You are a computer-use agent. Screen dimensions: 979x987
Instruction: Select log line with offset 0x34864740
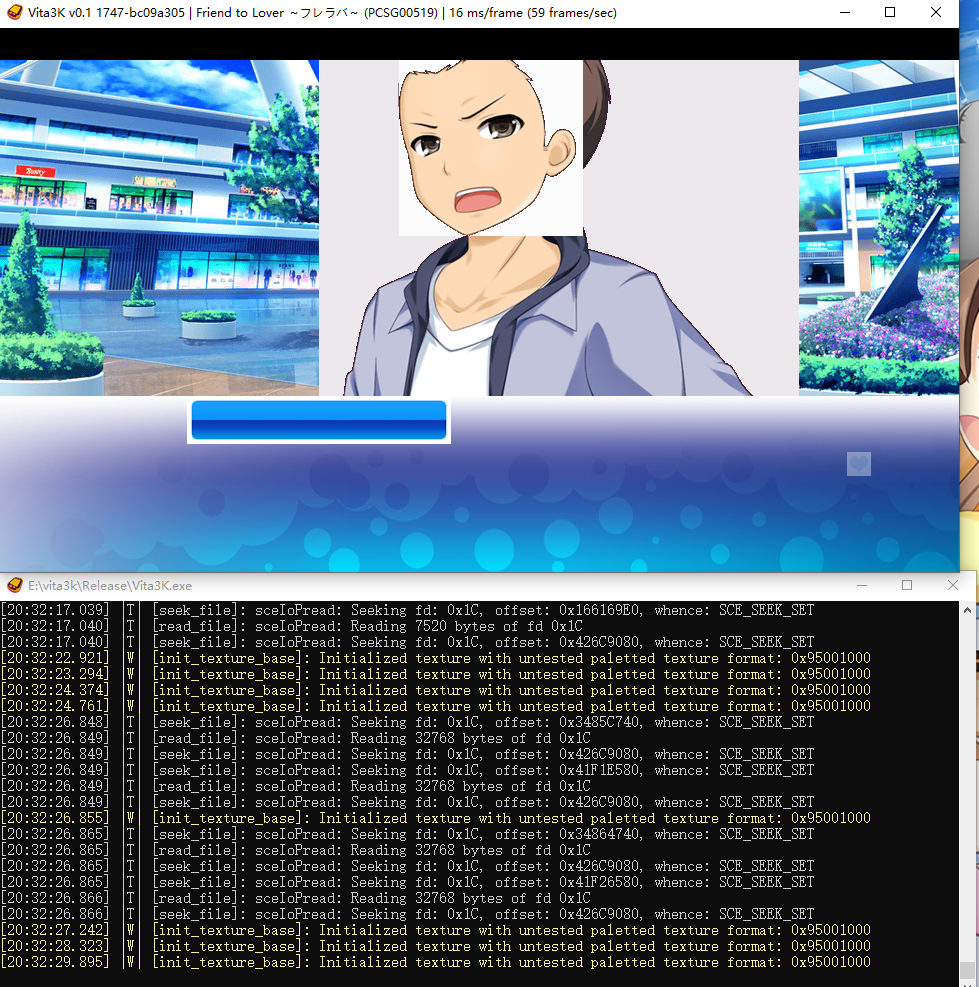(407, 834)
